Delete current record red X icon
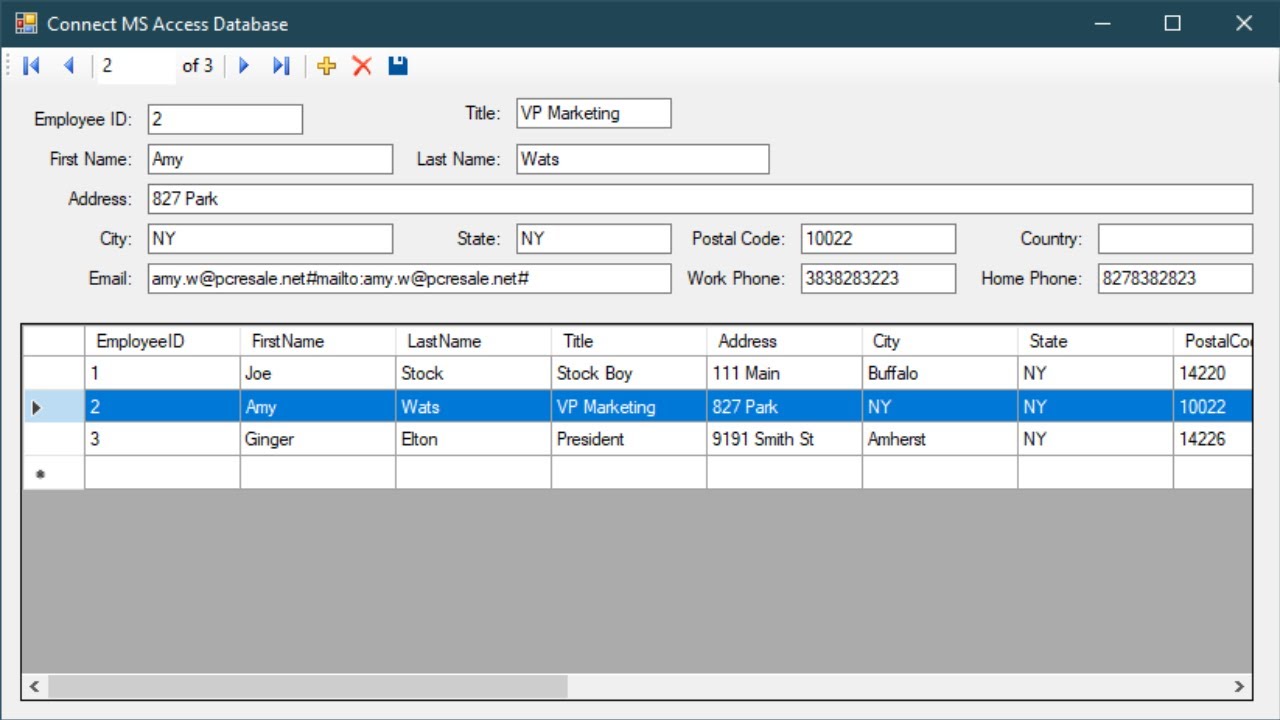 tap(362, 66)
